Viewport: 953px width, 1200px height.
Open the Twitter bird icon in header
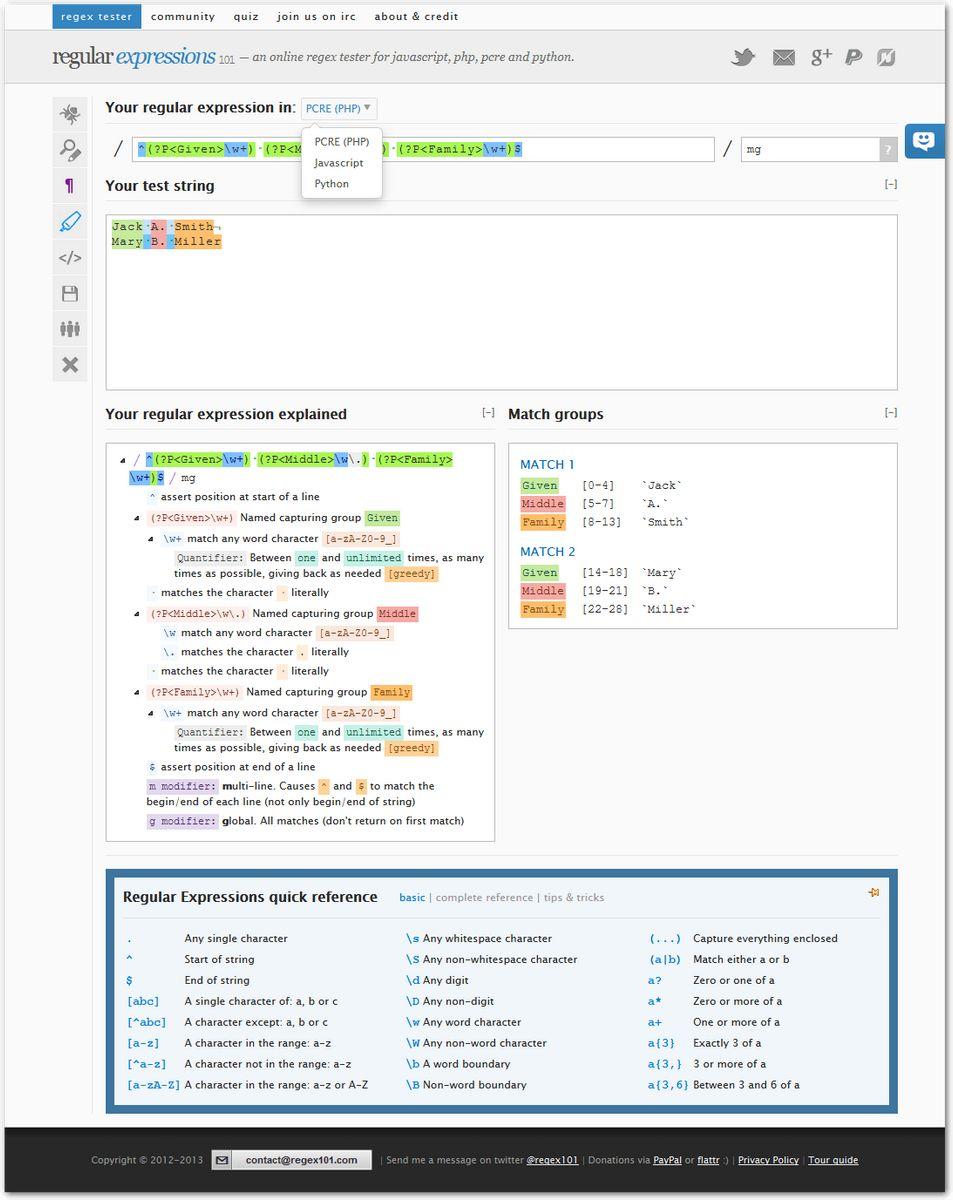742,58
